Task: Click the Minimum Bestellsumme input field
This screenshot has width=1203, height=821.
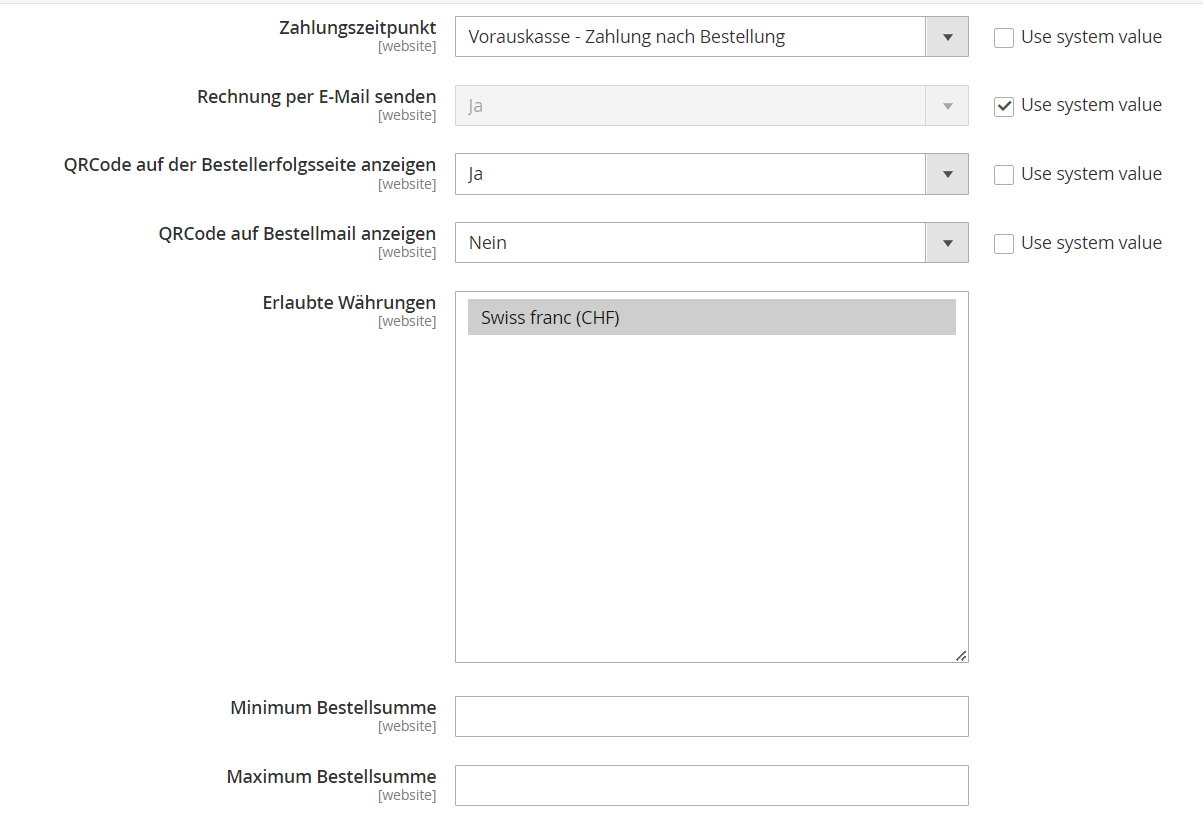Action: pyautogui.click(x=710, y=716)
